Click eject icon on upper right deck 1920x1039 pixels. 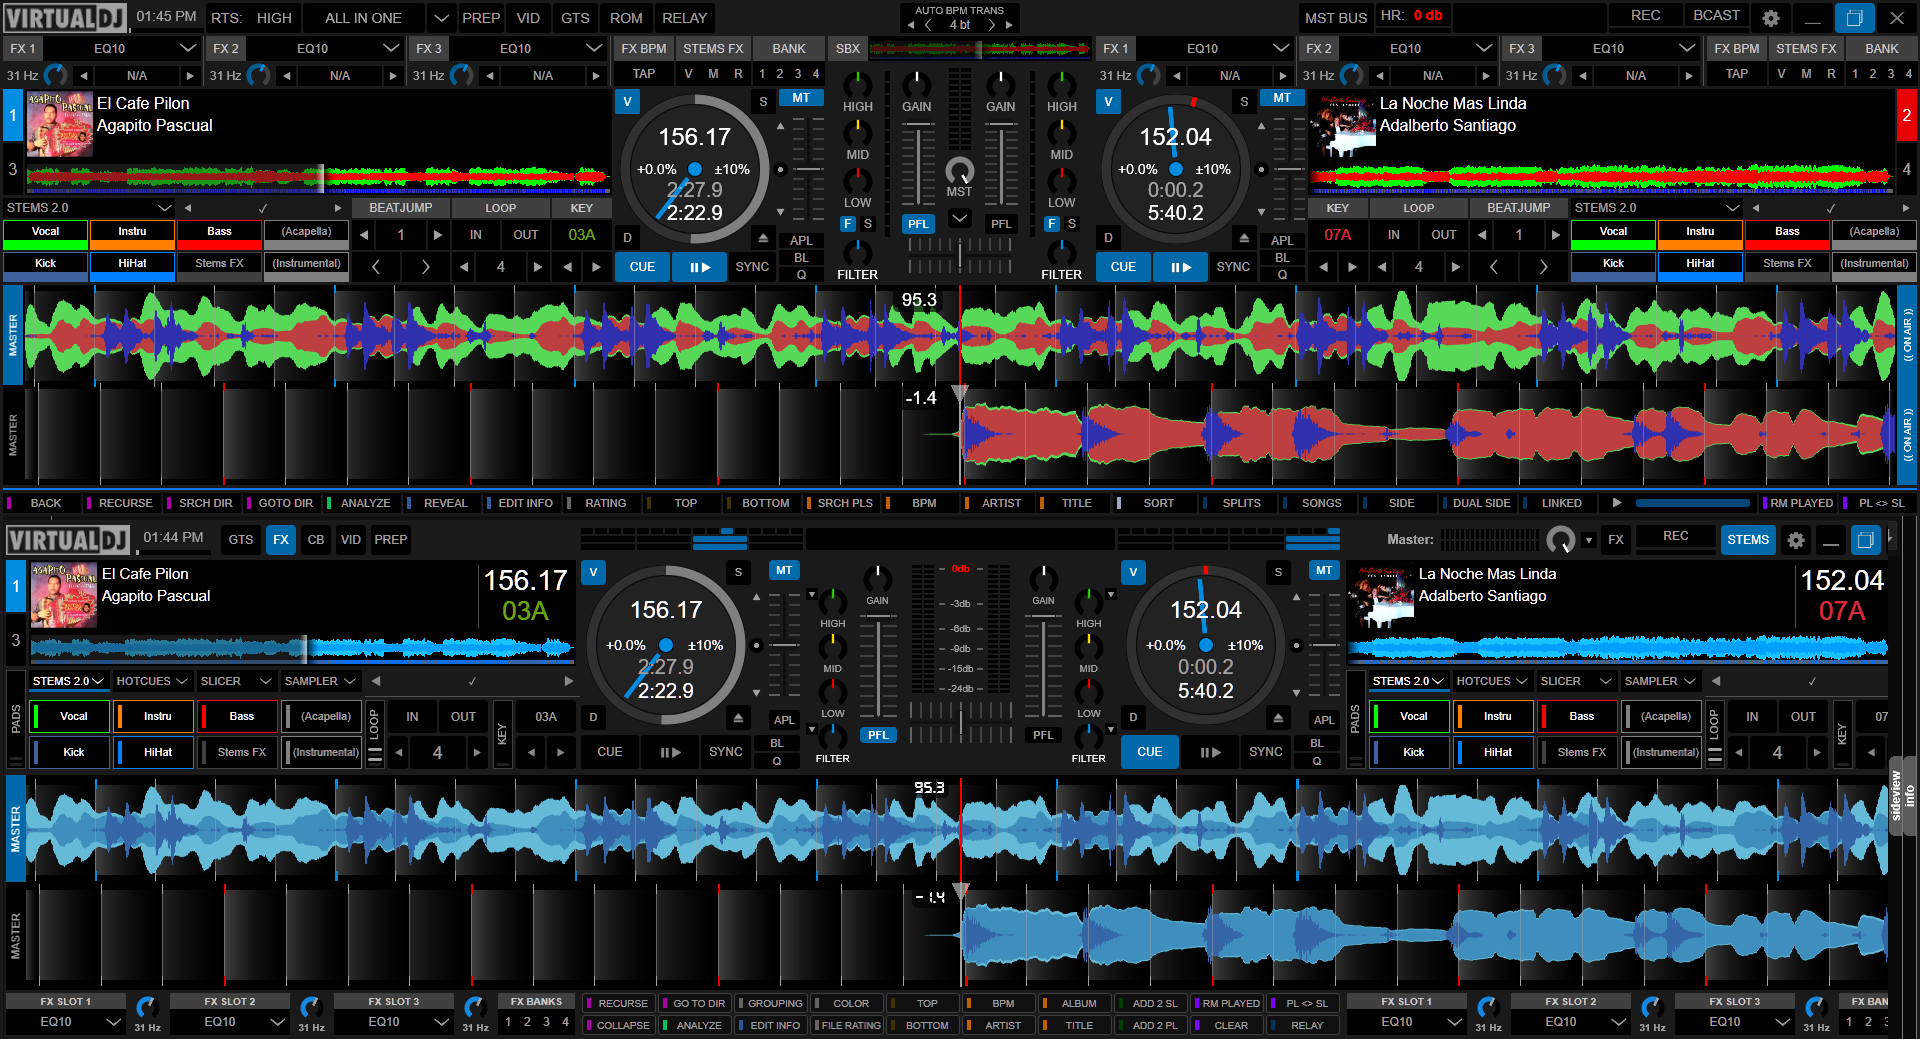tap(1244, 238)
